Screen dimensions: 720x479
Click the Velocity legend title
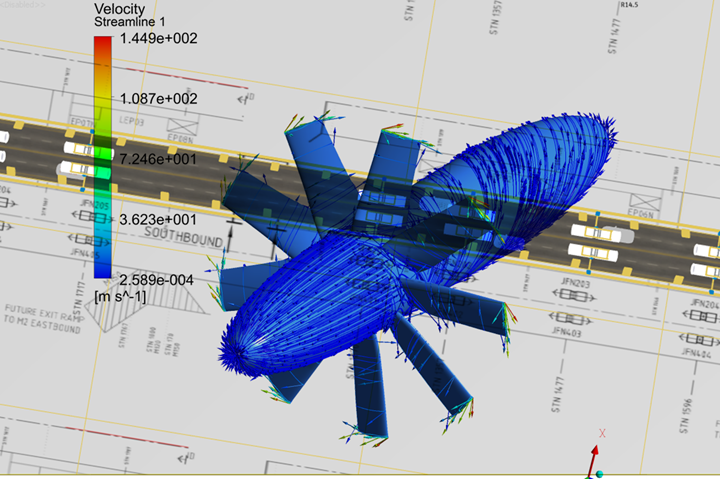(x=119, y=9)
